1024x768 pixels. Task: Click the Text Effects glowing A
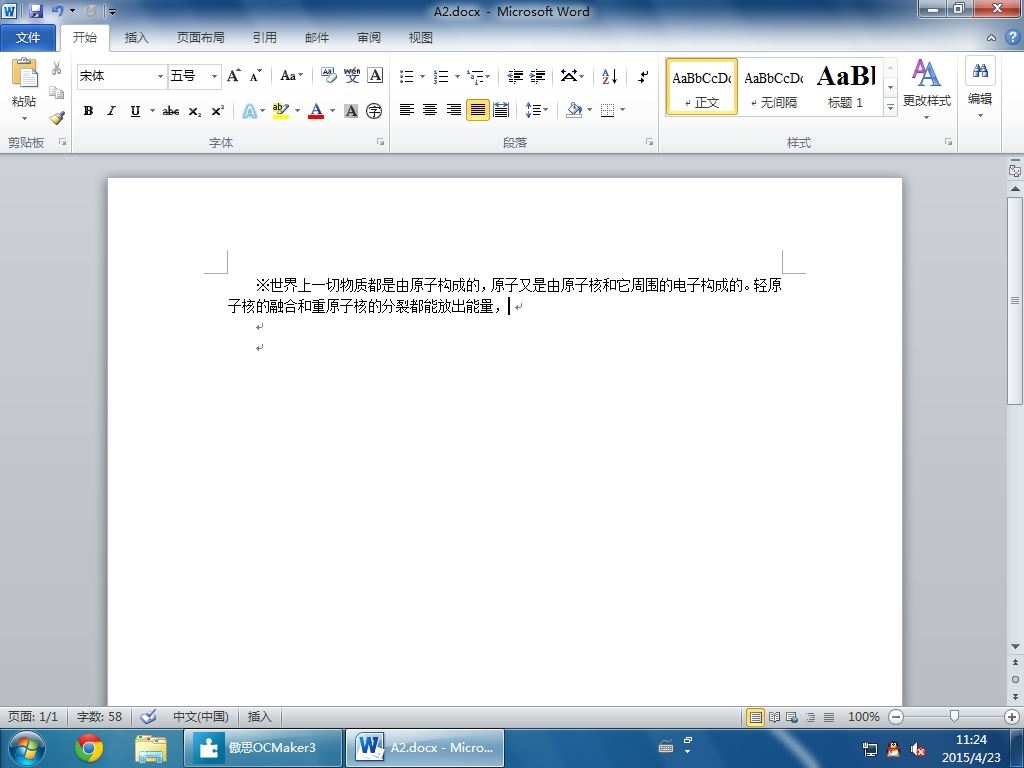pyautogui.click(x=249, y=111)
